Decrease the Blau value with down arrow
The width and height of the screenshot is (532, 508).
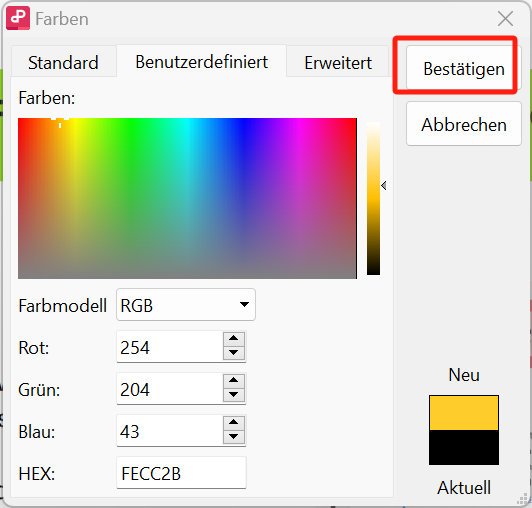pos(233,437)
